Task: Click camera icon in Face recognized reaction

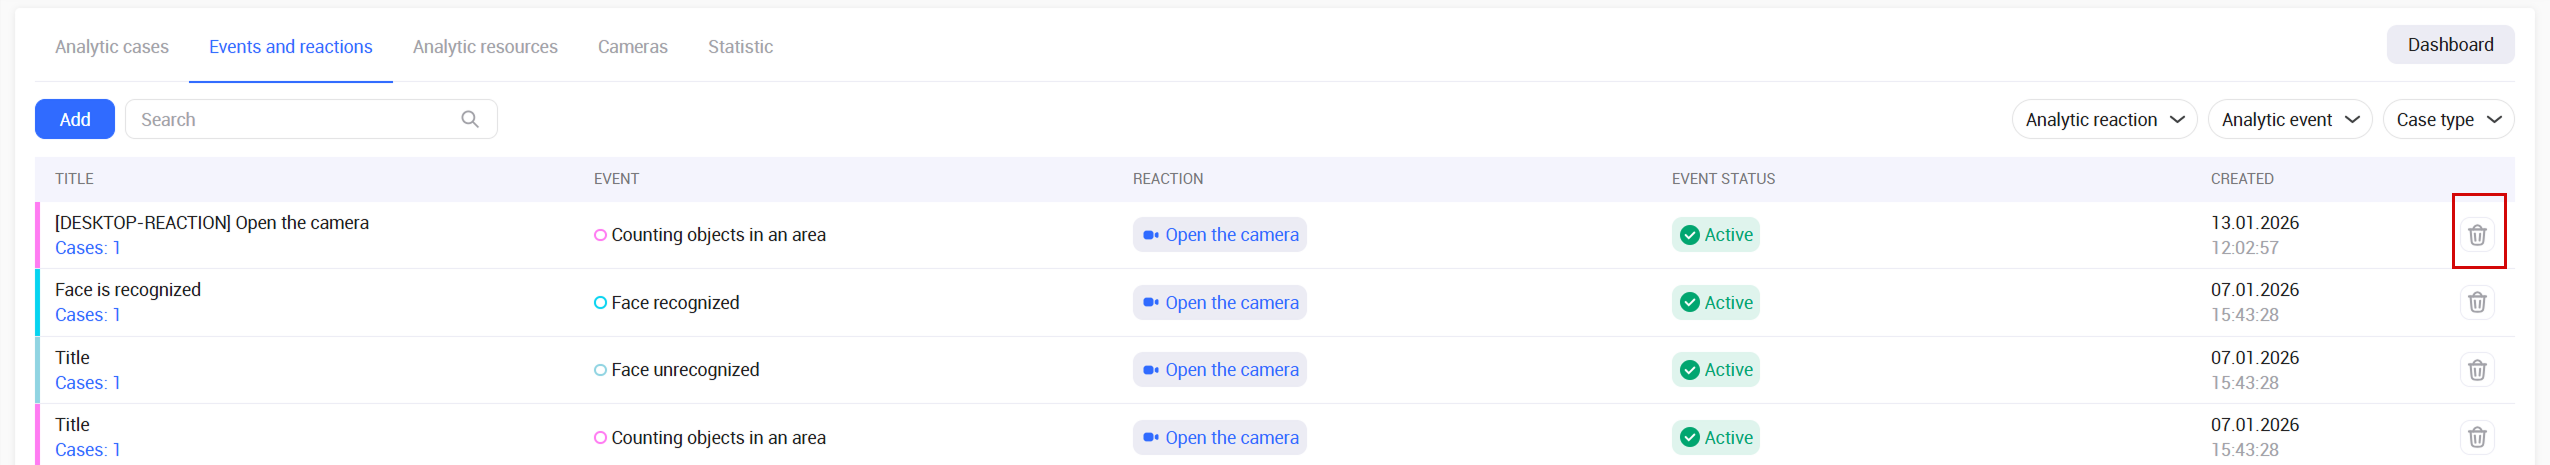Action: point(1151,302)
